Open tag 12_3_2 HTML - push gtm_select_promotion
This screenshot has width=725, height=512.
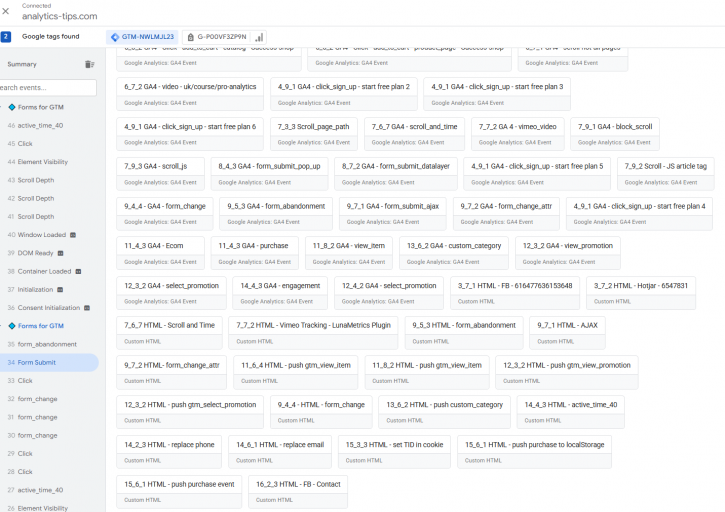pos(190,413)
